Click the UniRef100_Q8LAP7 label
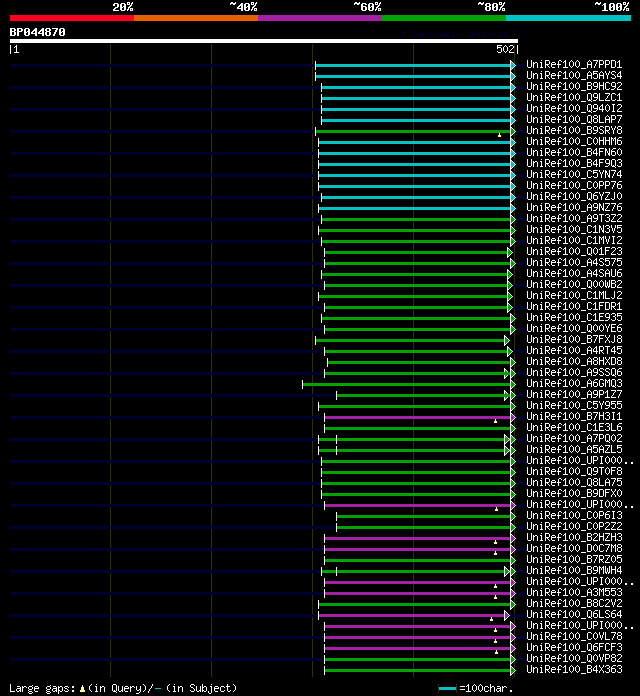Viewport: 640px width, 696px height. 574,119
